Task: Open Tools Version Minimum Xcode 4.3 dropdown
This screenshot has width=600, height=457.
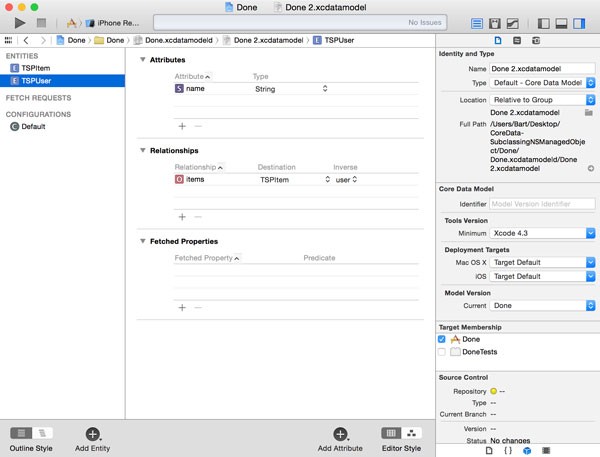Action: pos(542,233)
